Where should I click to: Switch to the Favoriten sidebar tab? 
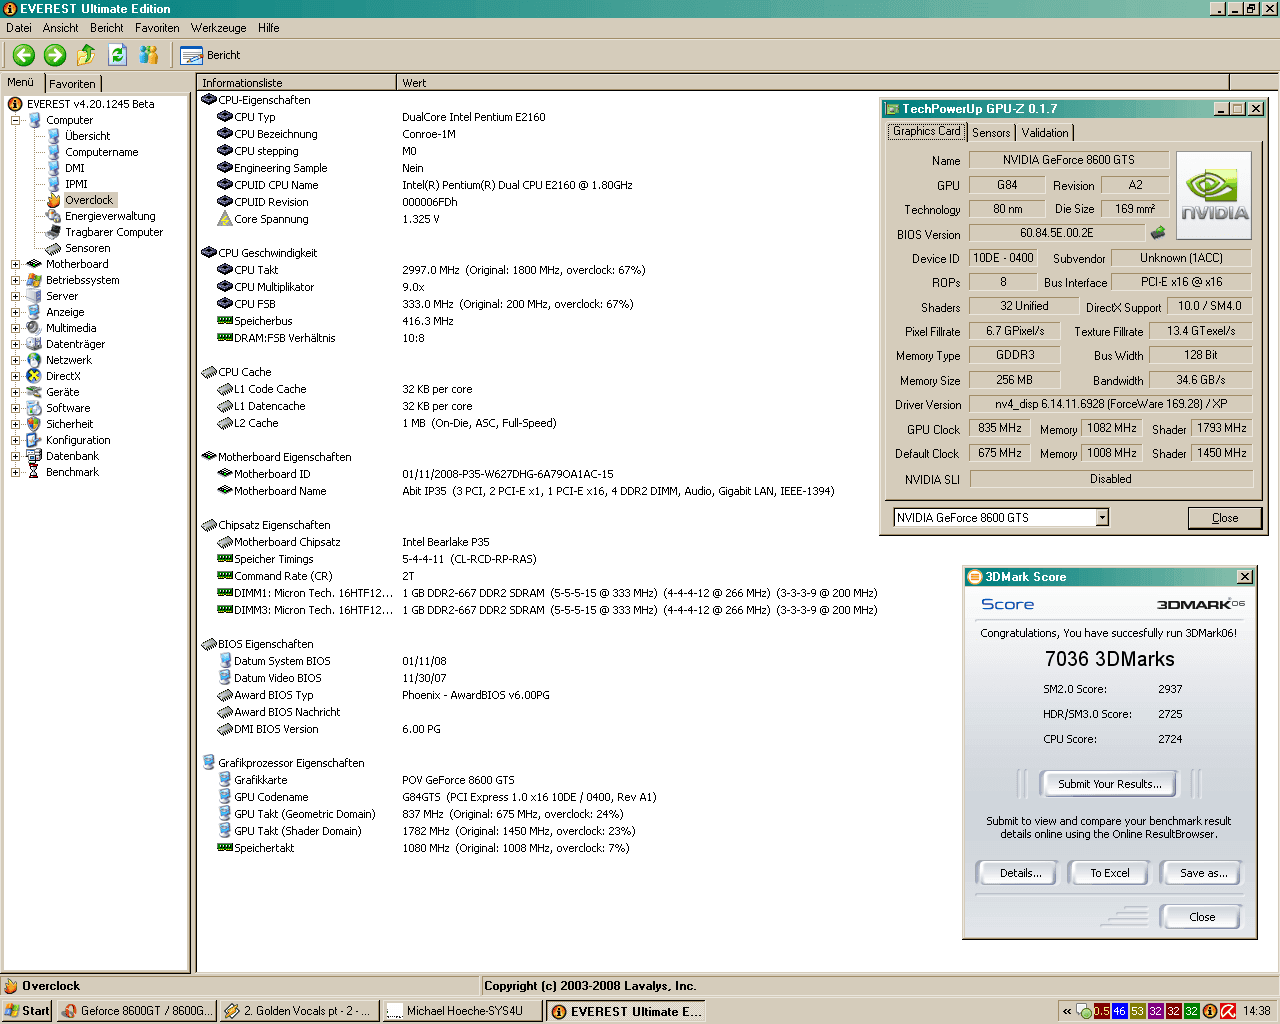[73, 84]
